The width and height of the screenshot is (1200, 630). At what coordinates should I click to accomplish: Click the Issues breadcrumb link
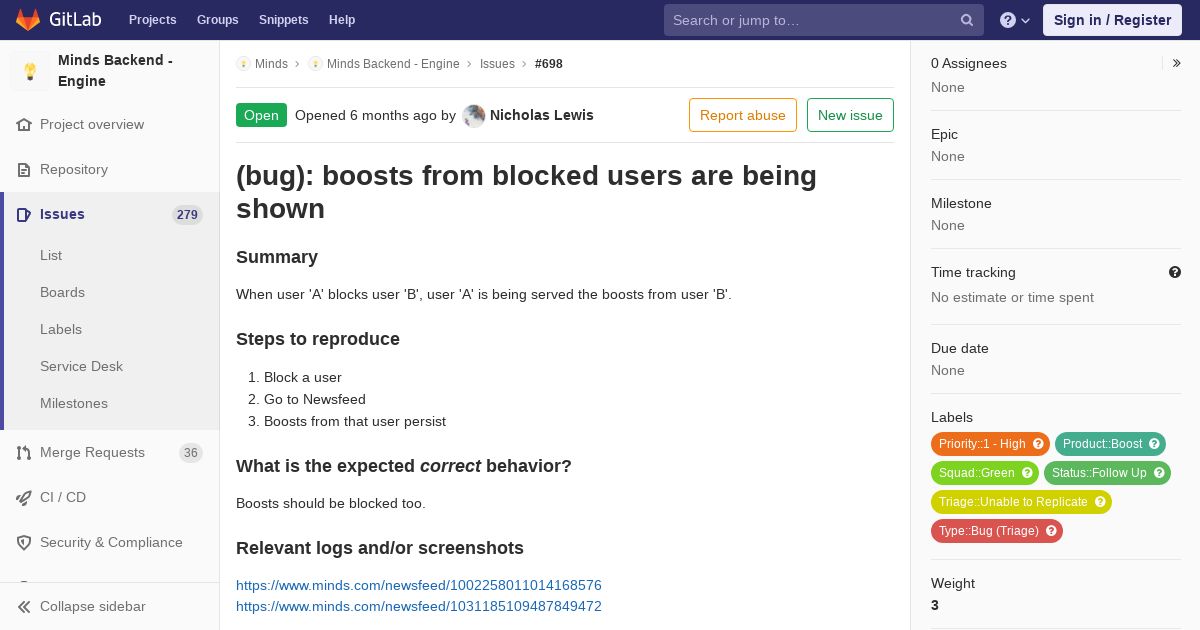point(497,64)
